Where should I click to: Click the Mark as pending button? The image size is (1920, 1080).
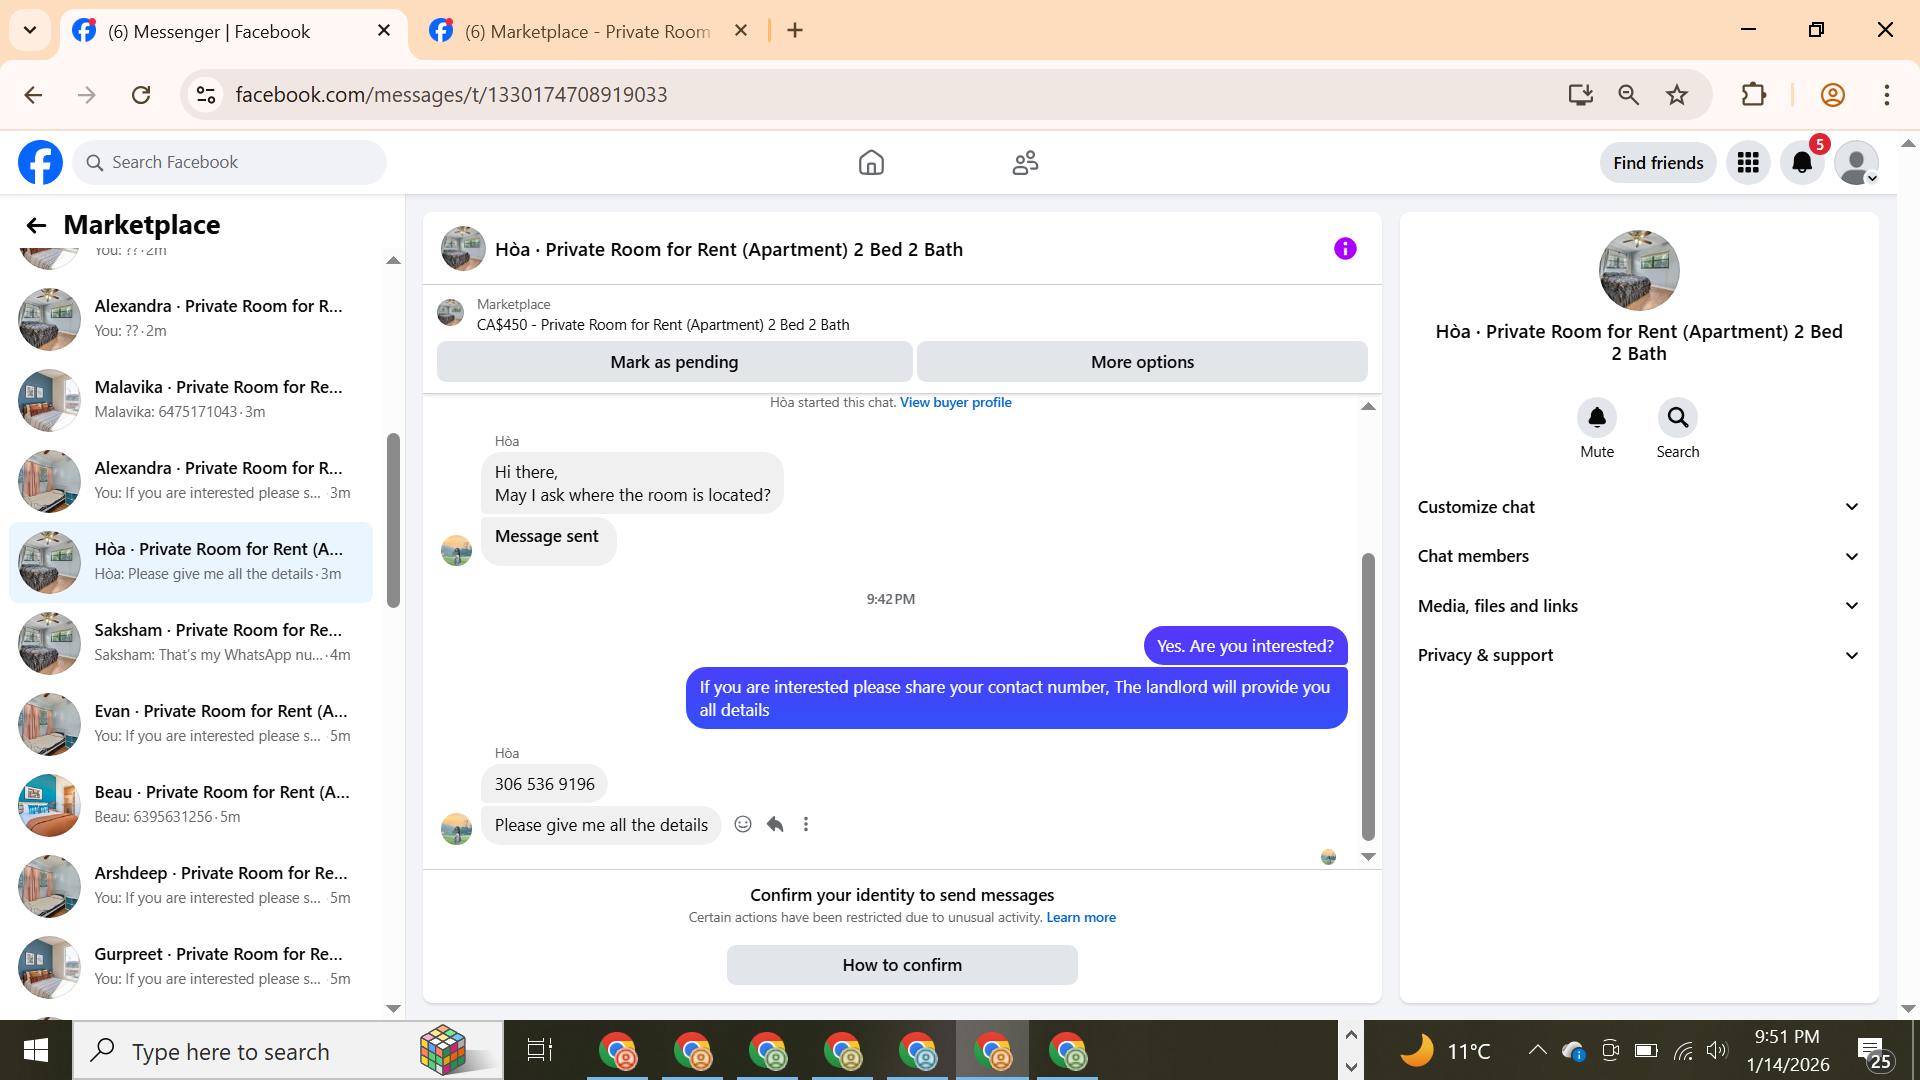(x=674, y=362)
